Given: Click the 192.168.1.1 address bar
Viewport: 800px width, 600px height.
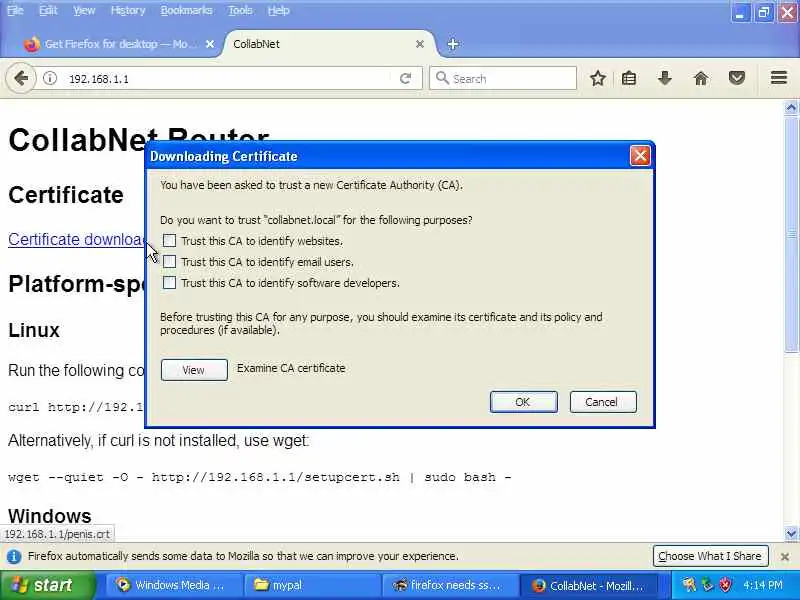Looking at the screenshot, I should pos(230,79).
